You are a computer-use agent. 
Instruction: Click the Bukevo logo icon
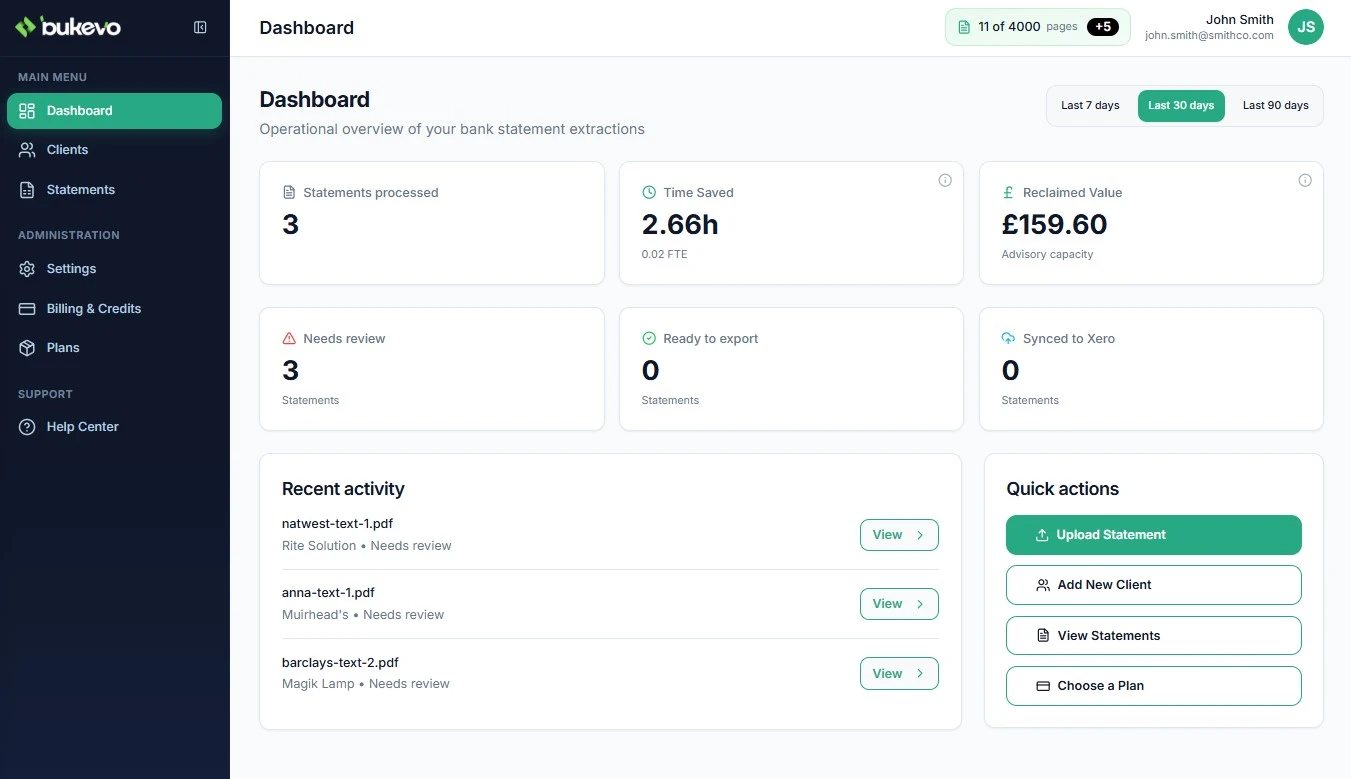25,27
